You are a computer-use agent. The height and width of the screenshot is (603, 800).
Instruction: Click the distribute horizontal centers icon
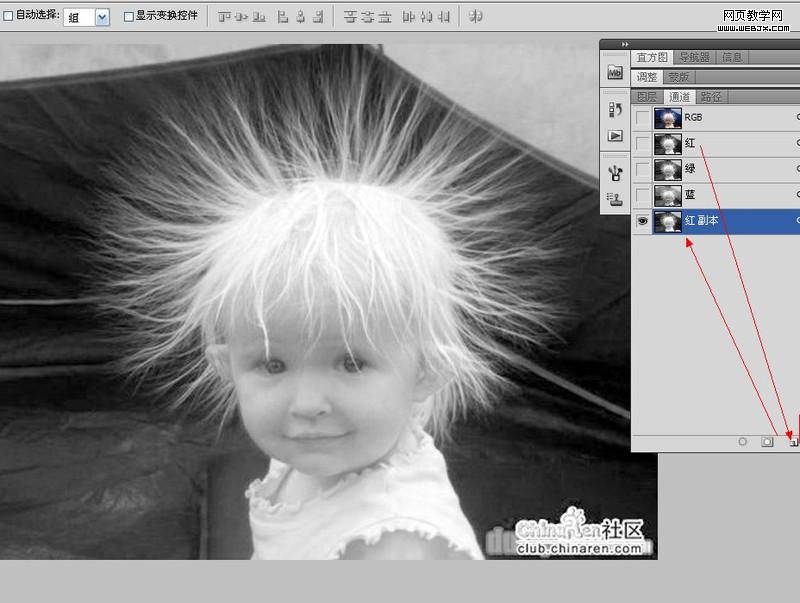coord(426,17)
